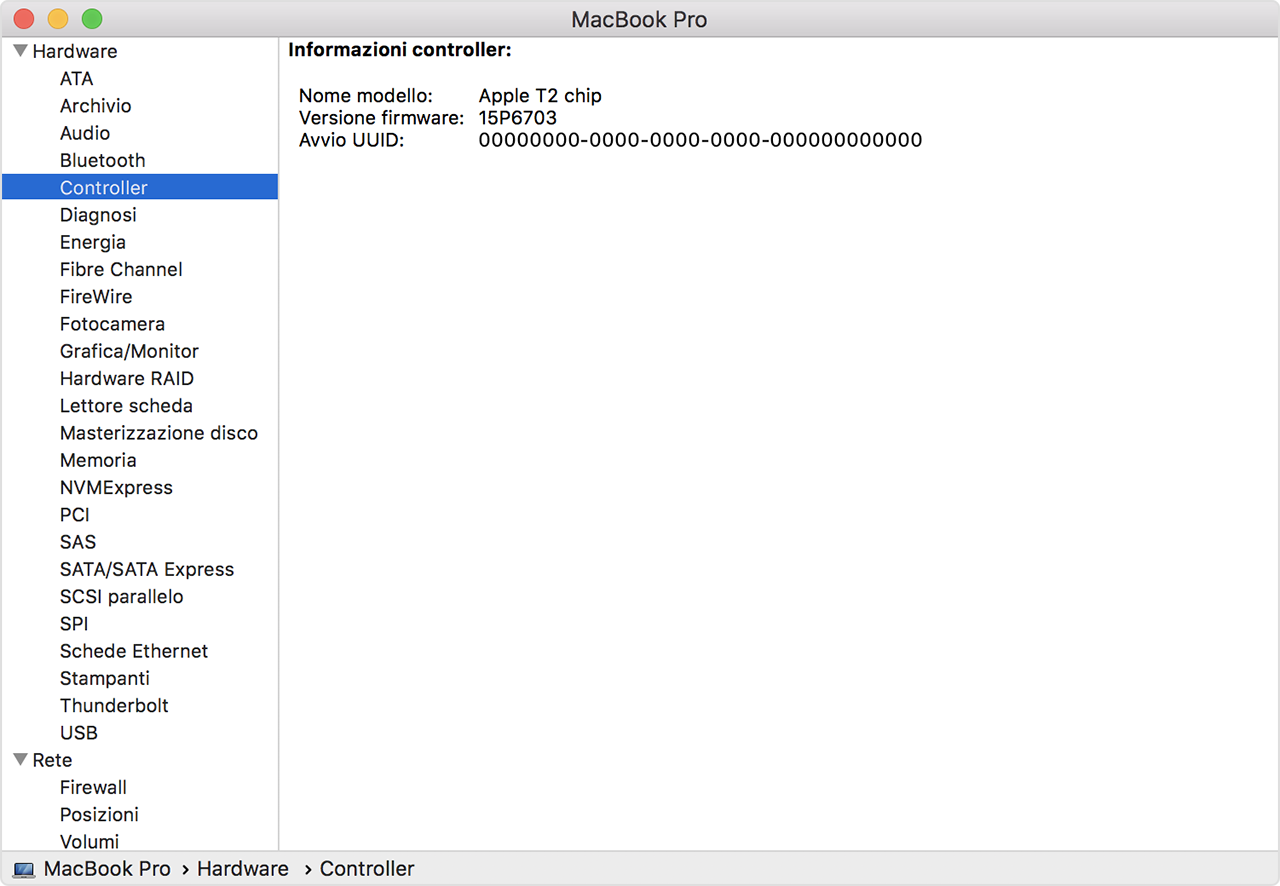Click MacBook Pro in the breadcrumb path
This screenshot has width=1280, height=886.
[106, 868]
